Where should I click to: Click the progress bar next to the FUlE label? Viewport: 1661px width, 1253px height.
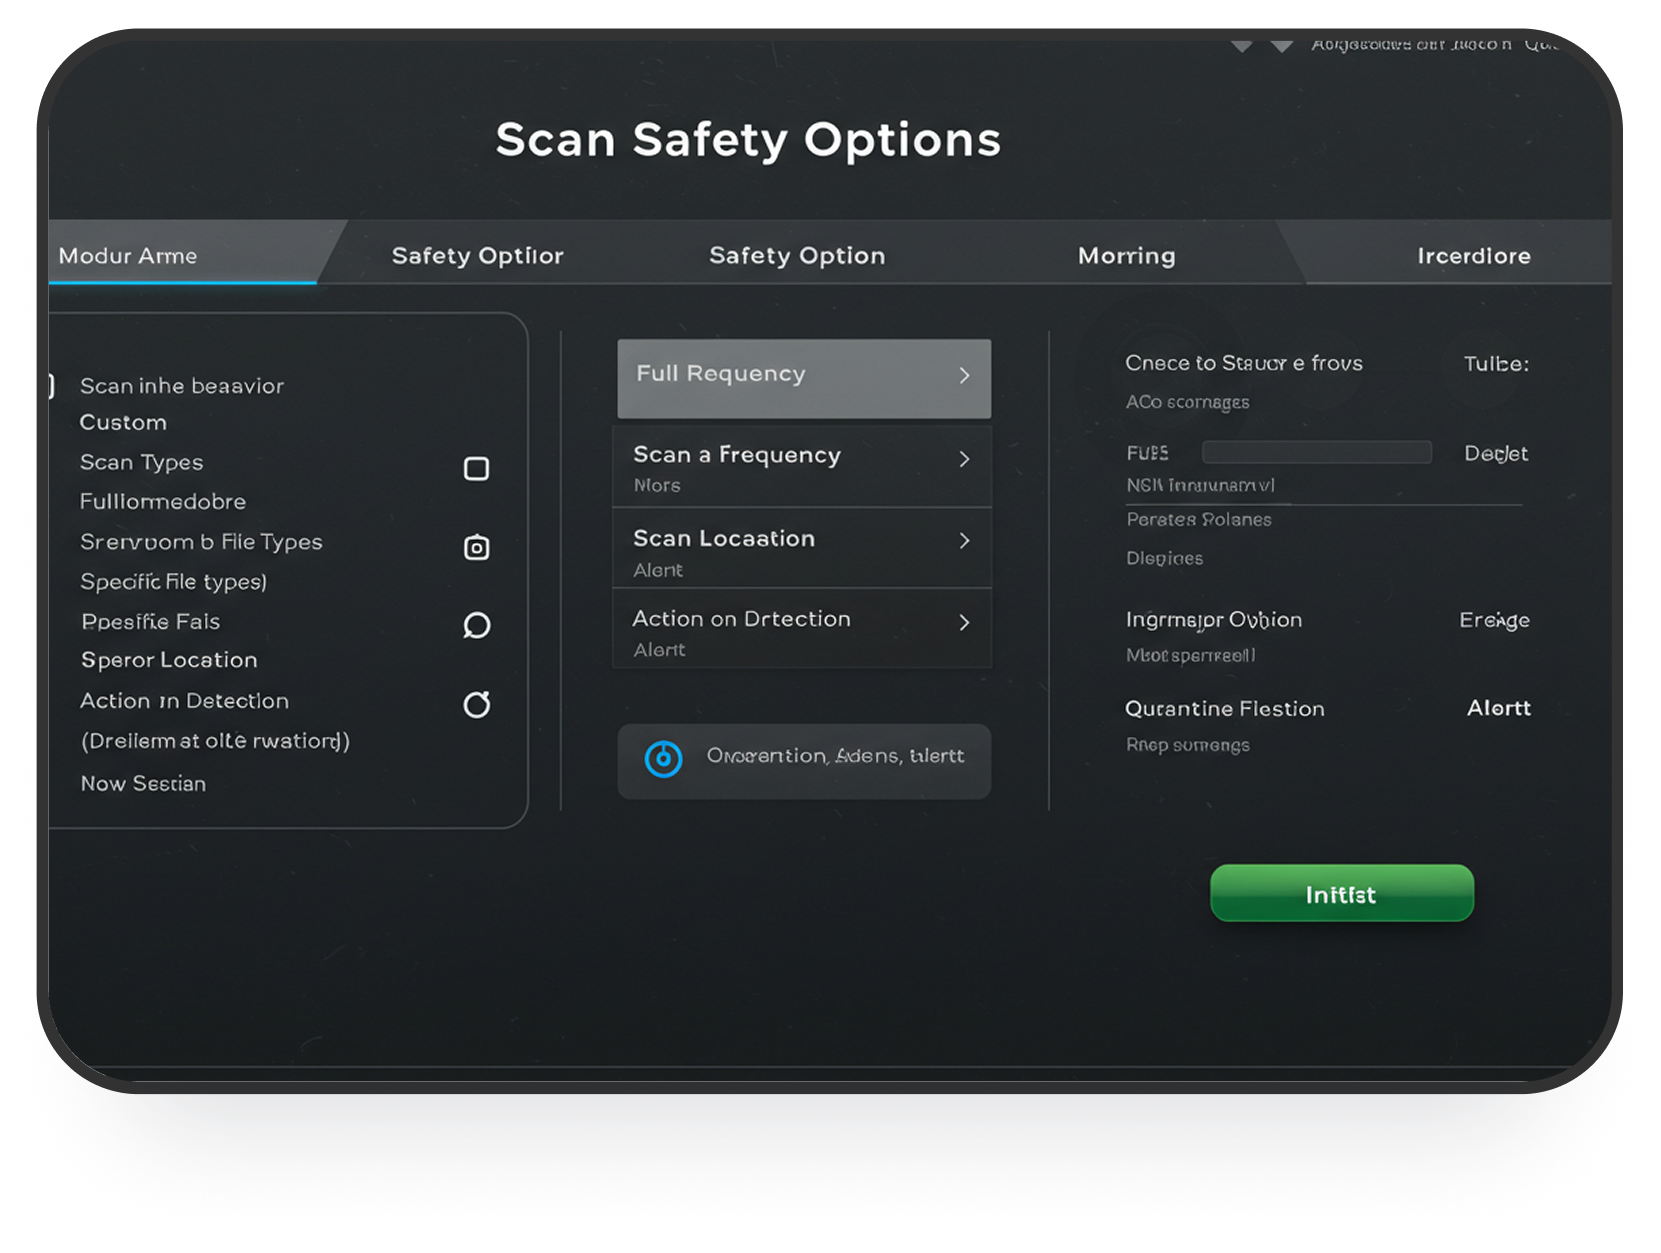tap(1316, 452)
